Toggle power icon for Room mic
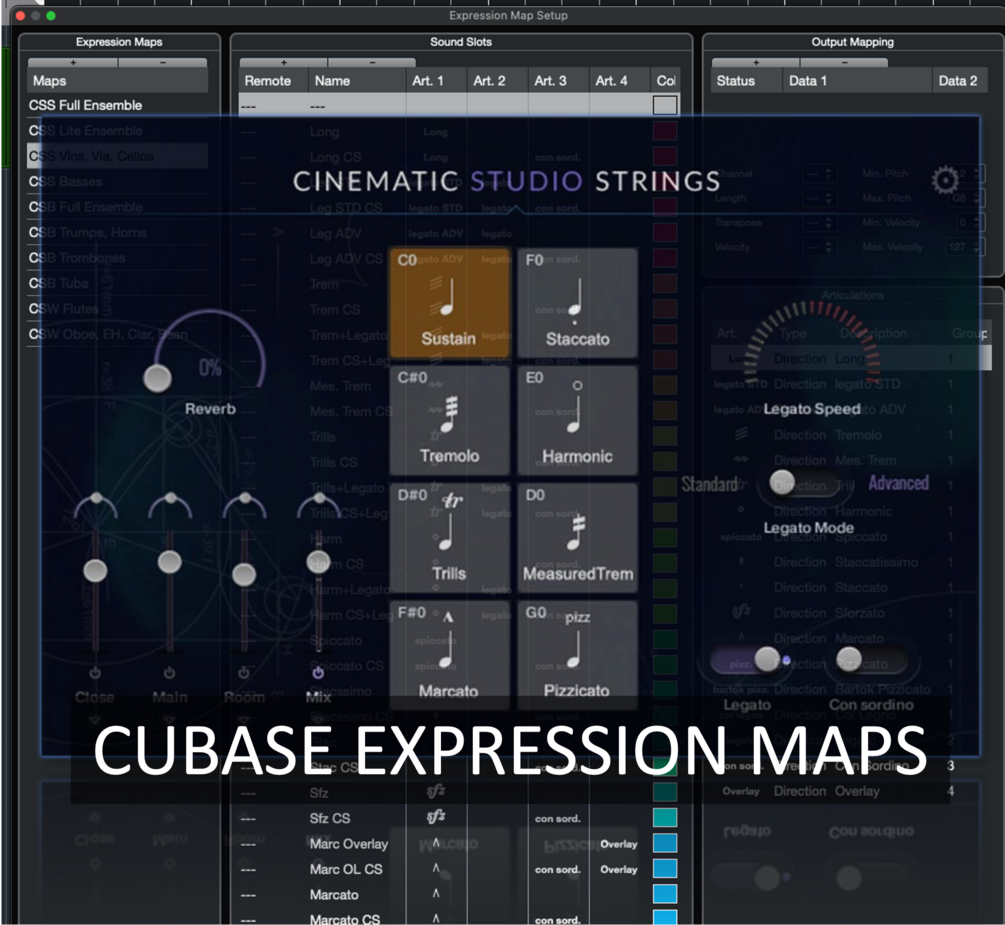The image size is (1005, 925). coord(244,673)
